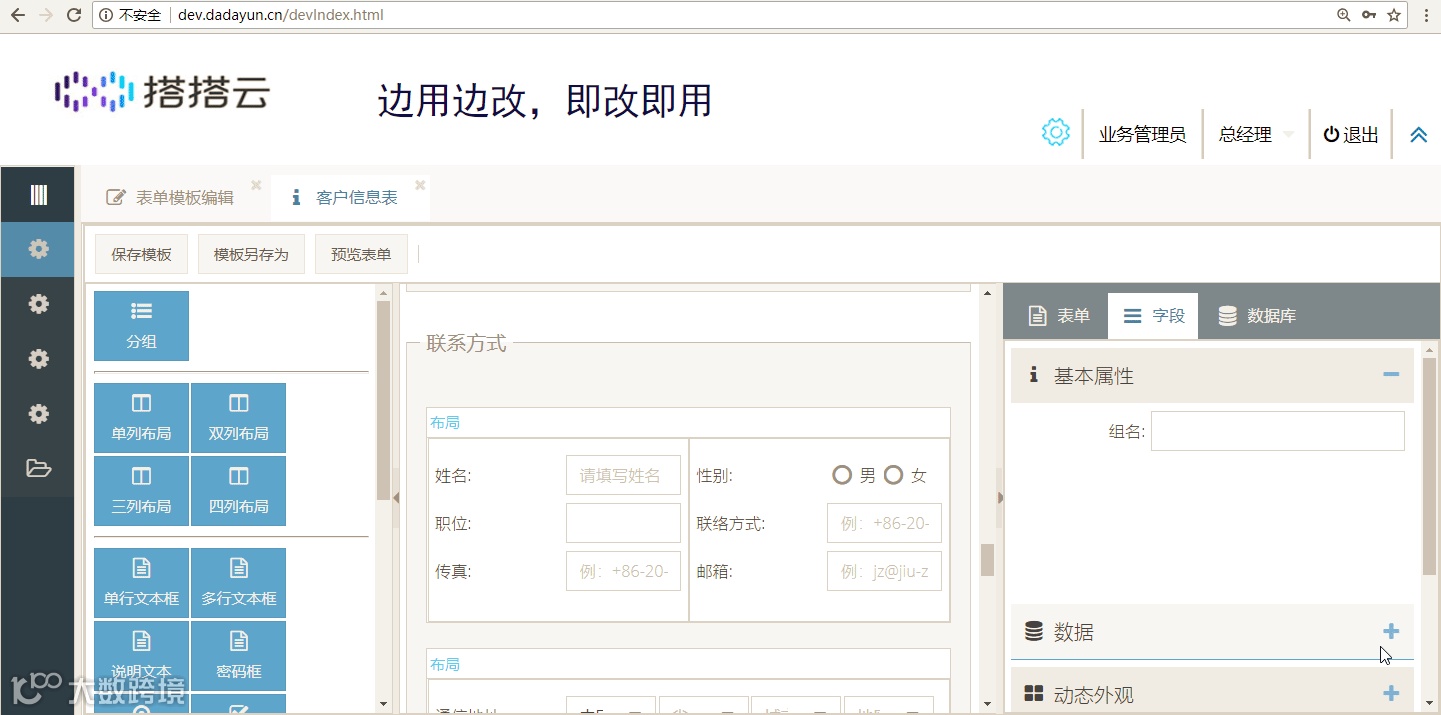Click the 姓名 input field
The image size is (1441, 715).
pyautogui.click(x=623, y=475)
